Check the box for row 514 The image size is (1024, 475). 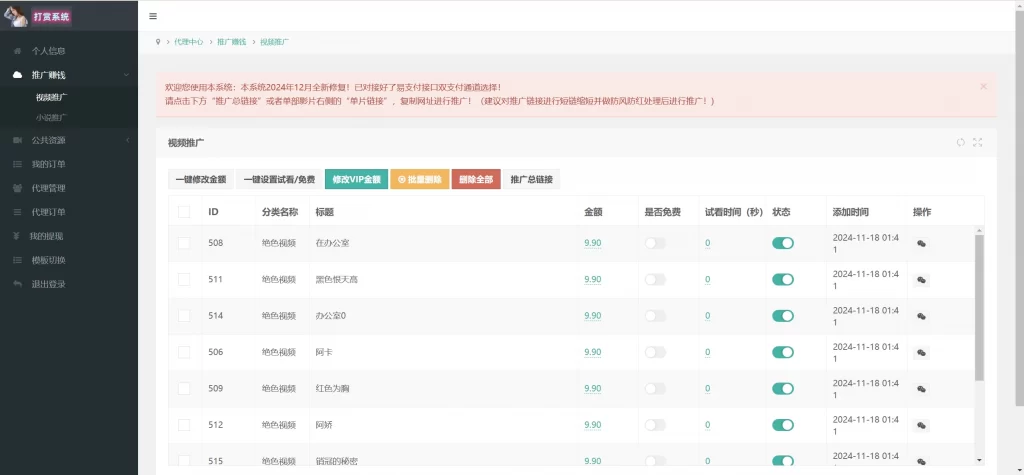(x=184, y=316)
